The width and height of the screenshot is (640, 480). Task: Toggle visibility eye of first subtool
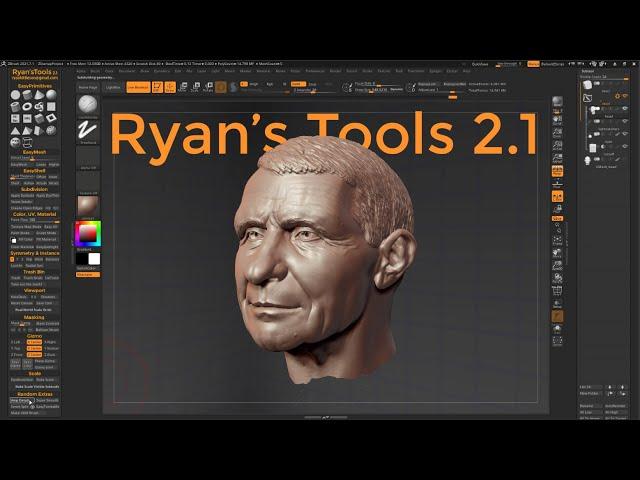tap(625, 96)
